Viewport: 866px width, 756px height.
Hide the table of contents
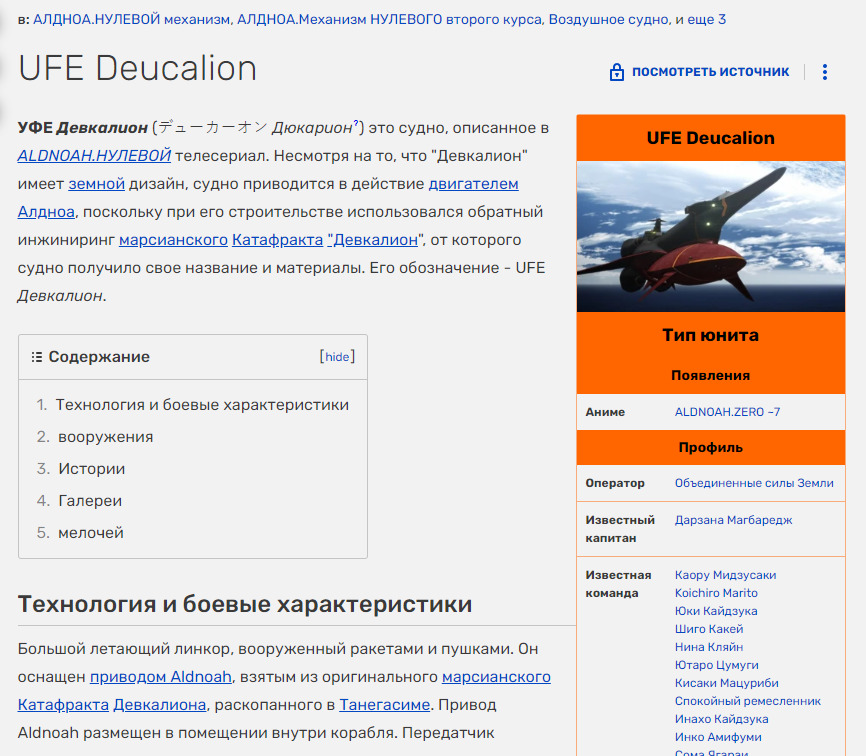pyautogui.click(x=337, y=357)
